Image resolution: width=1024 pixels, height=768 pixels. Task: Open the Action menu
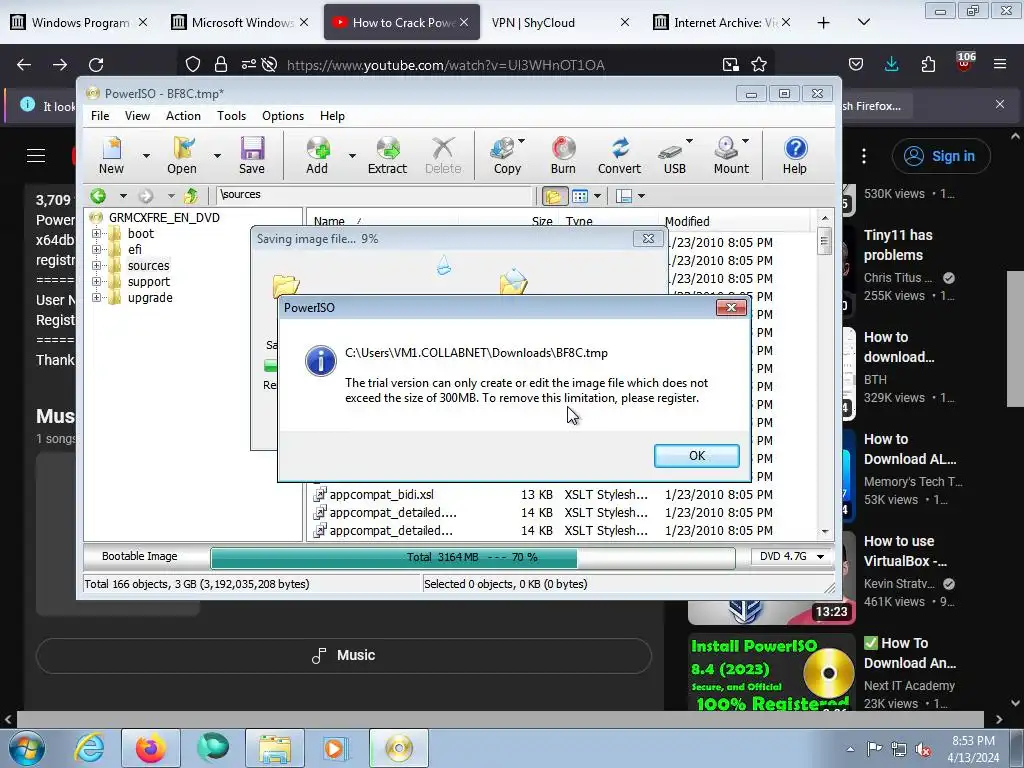pyautogui.click(x=183, y=116)
